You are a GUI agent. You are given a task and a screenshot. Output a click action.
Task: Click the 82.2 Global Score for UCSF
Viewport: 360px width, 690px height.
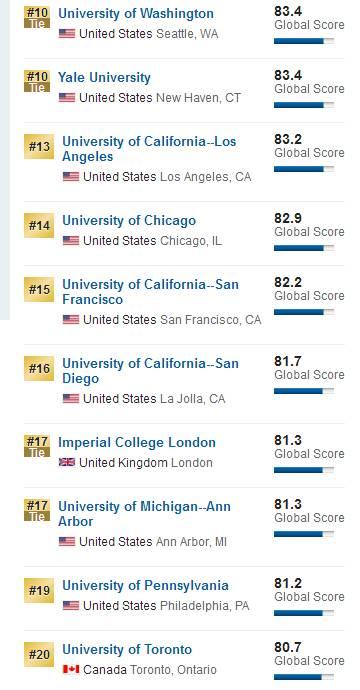coord(309,289)
